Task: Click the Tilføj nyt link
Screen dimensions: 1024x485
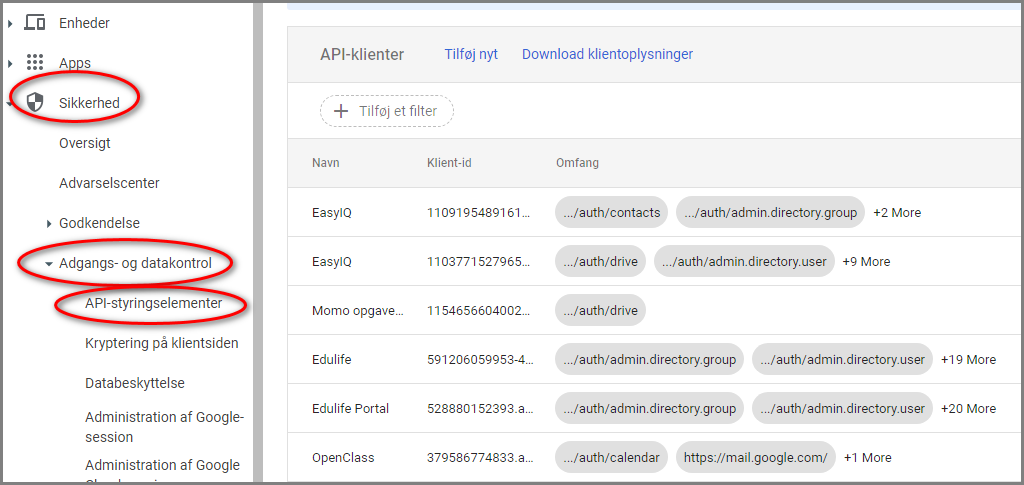Action: (471, 54)
